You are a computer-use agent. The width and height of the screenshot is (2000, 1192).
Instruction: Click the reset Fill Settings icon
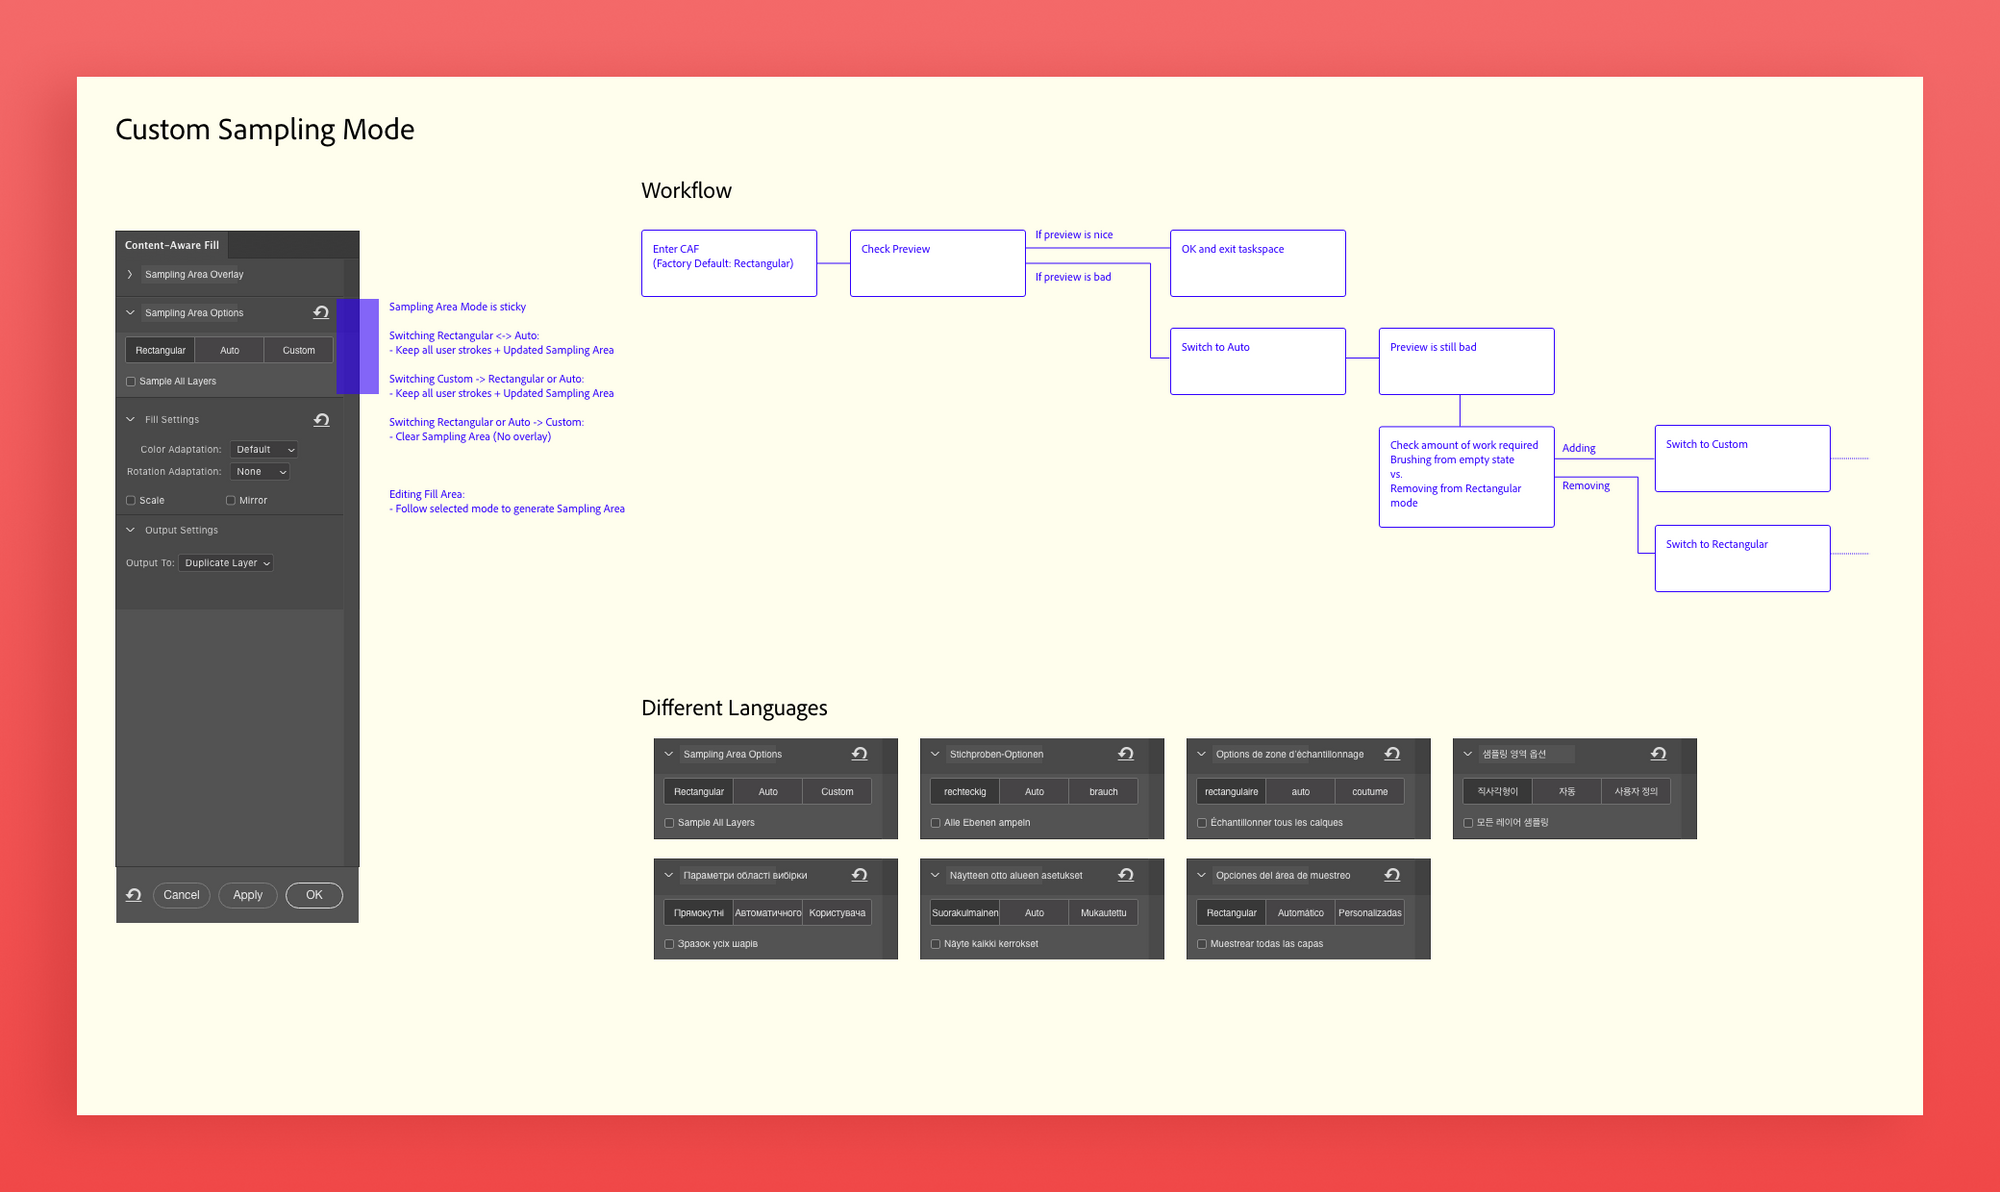(323, 419)
